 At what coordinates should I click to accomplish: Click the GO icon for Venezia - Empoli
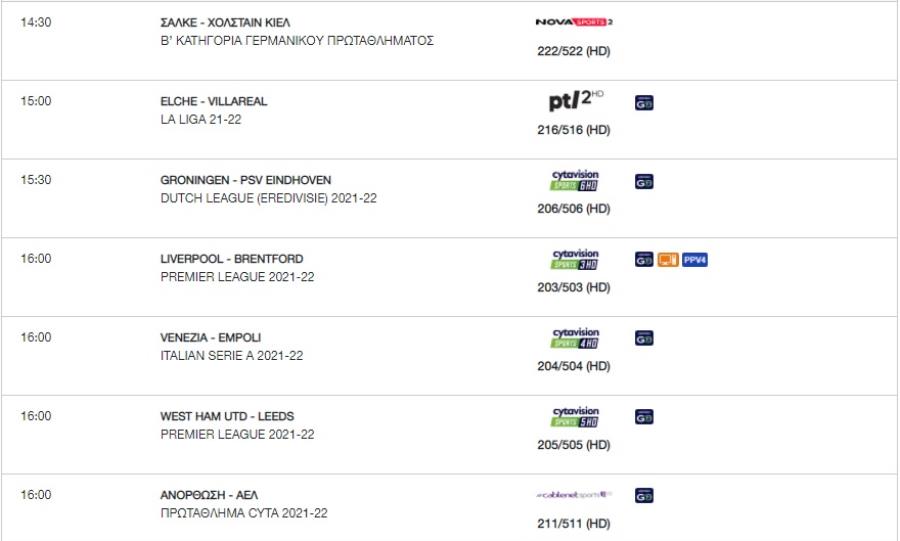(644, 338)
